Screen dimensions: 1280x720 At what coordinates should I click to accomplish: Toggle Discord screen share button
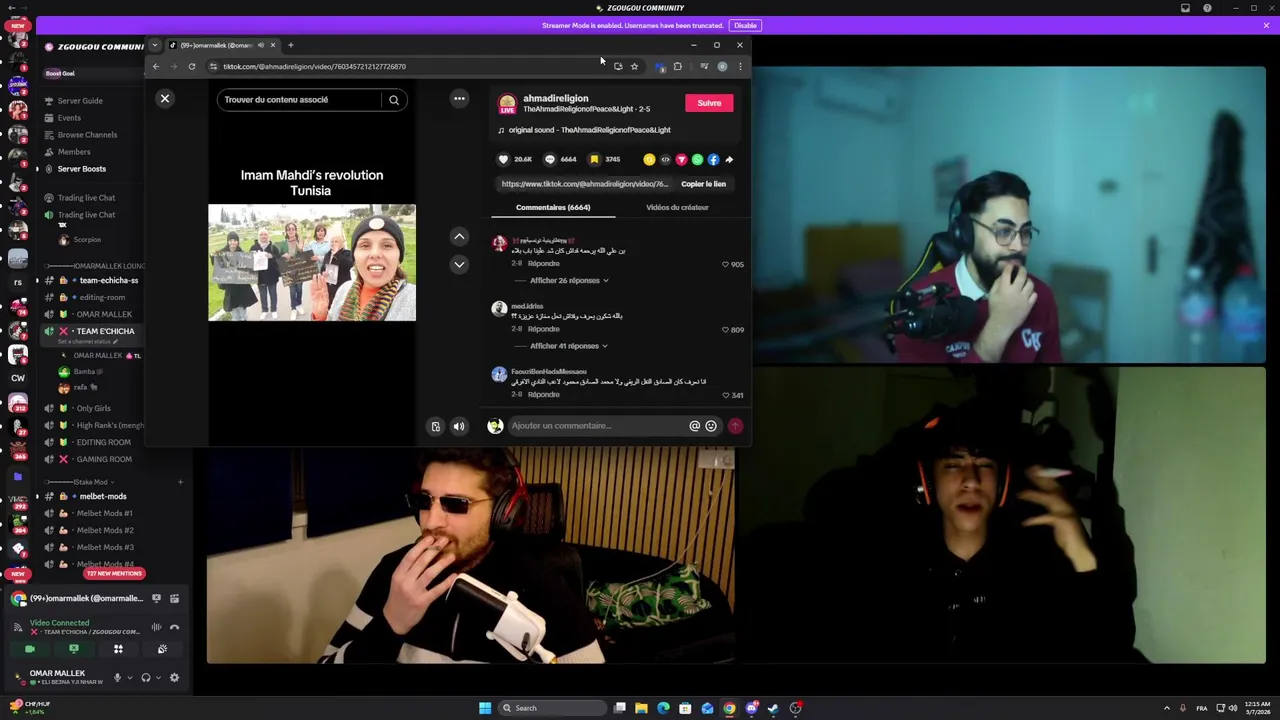(x=74, y=649)
